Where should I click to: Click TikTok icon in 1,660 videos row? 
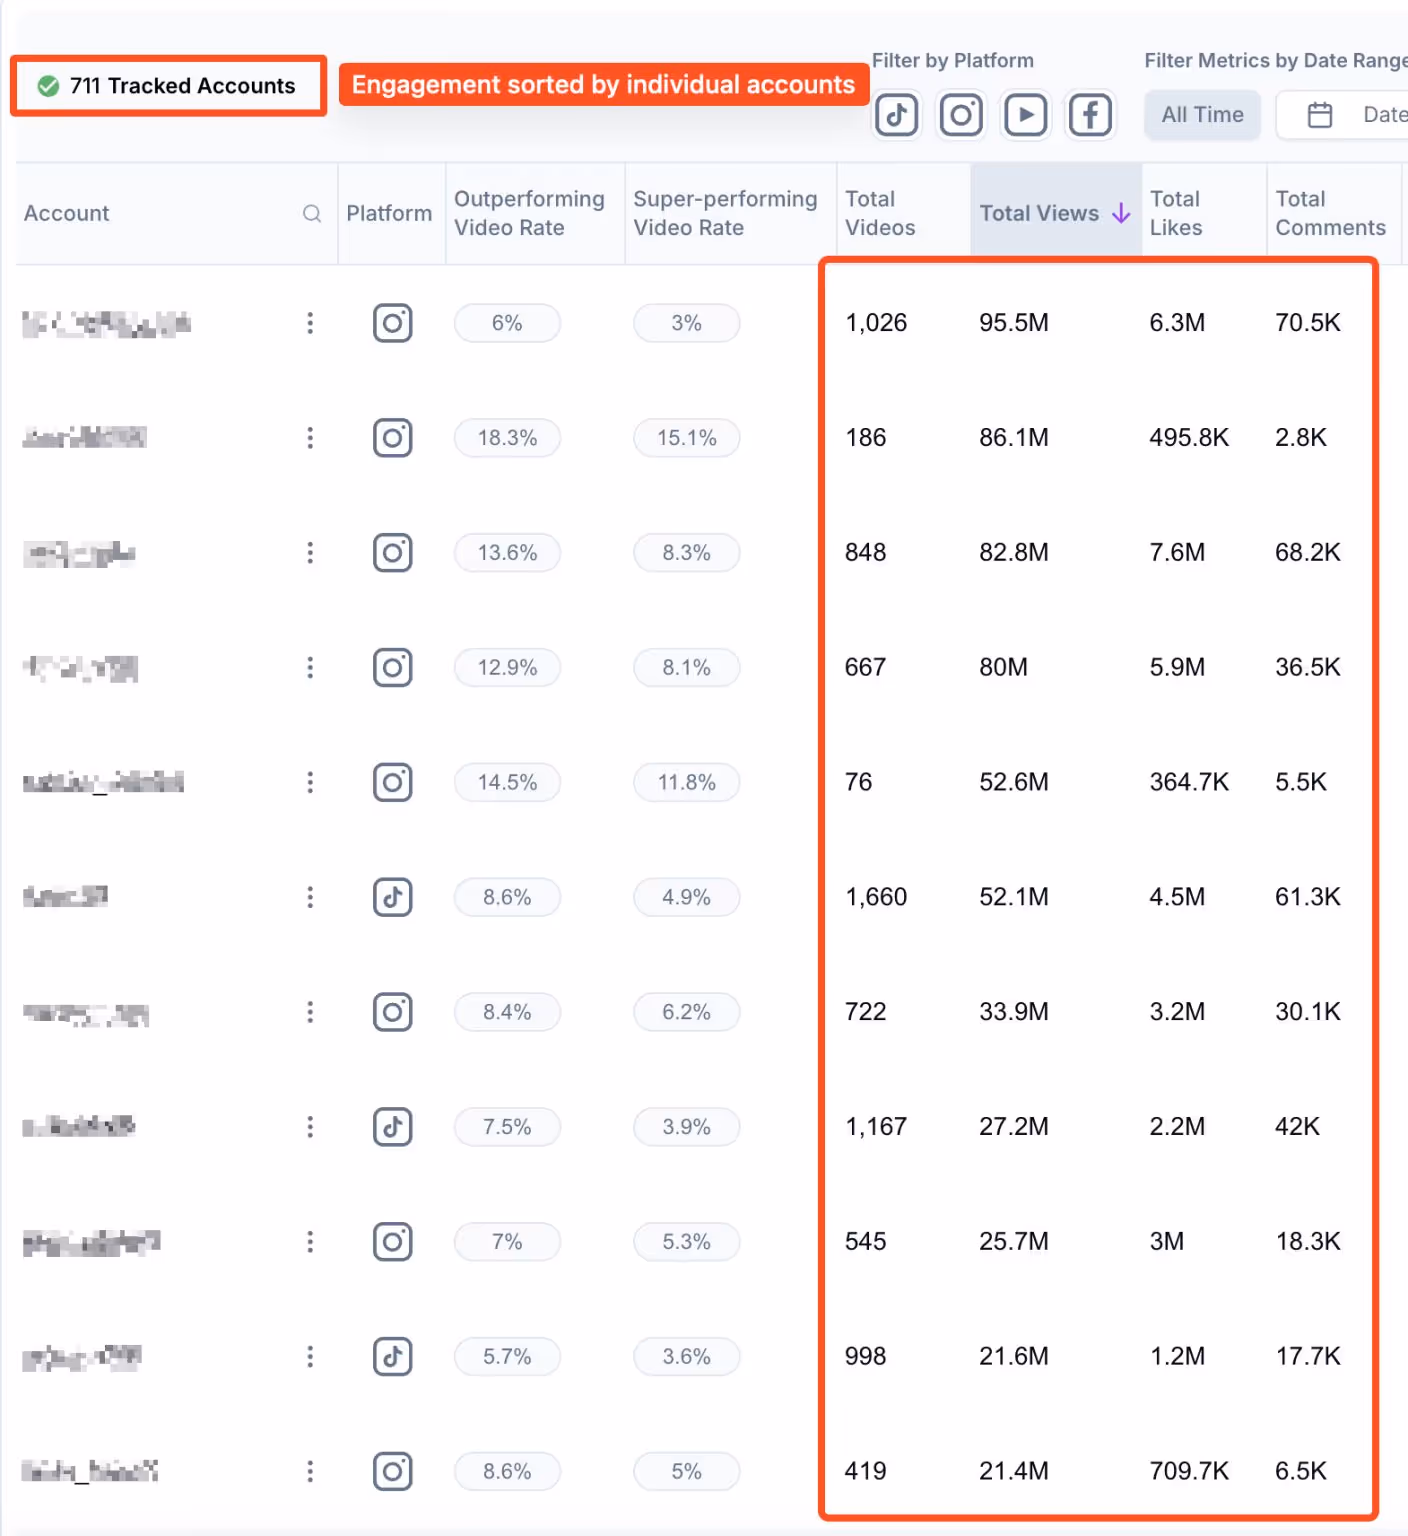click(393, 897)
